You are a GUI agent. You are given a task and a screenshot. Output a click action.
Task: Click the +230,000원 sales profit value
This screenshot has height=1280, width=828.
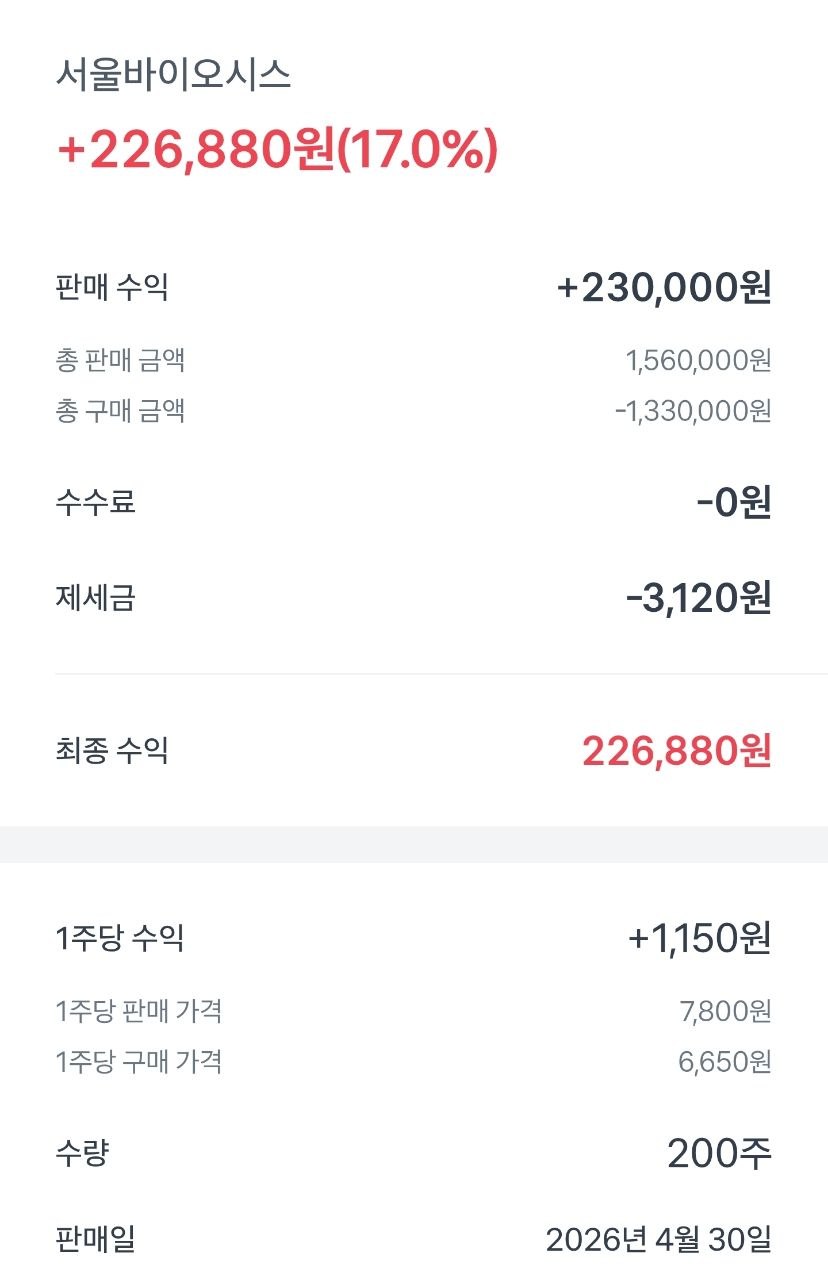pyautogui.click(x=664, y=288)
